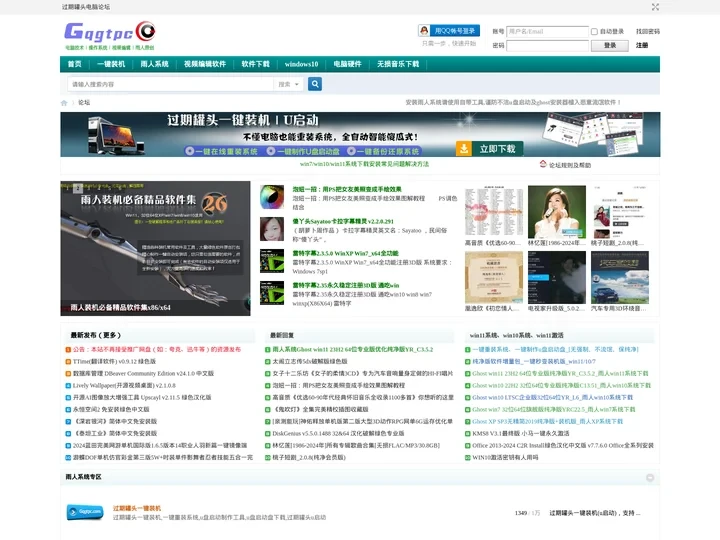This screenshot has height=540, width=720.
Task: Click the expand icon at top right corner
Action: click(x=655, y=7)
